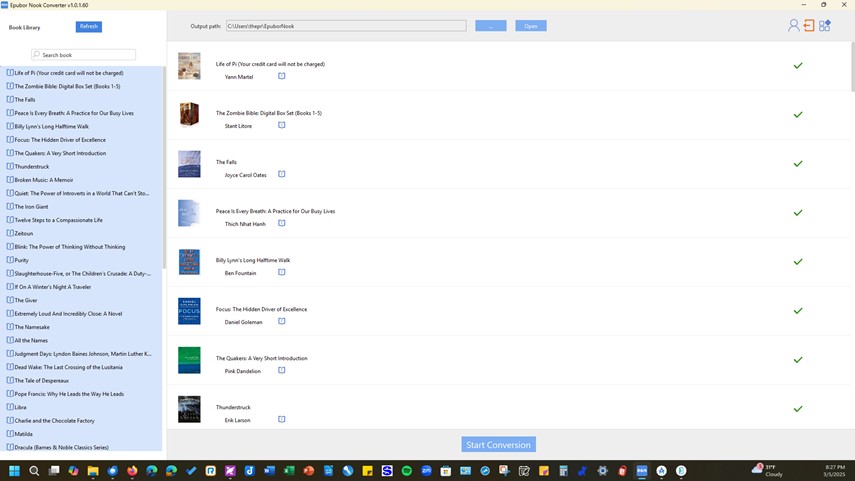
Task: Click book icon beside Daniel Goleman
Action: pos(282,321)
